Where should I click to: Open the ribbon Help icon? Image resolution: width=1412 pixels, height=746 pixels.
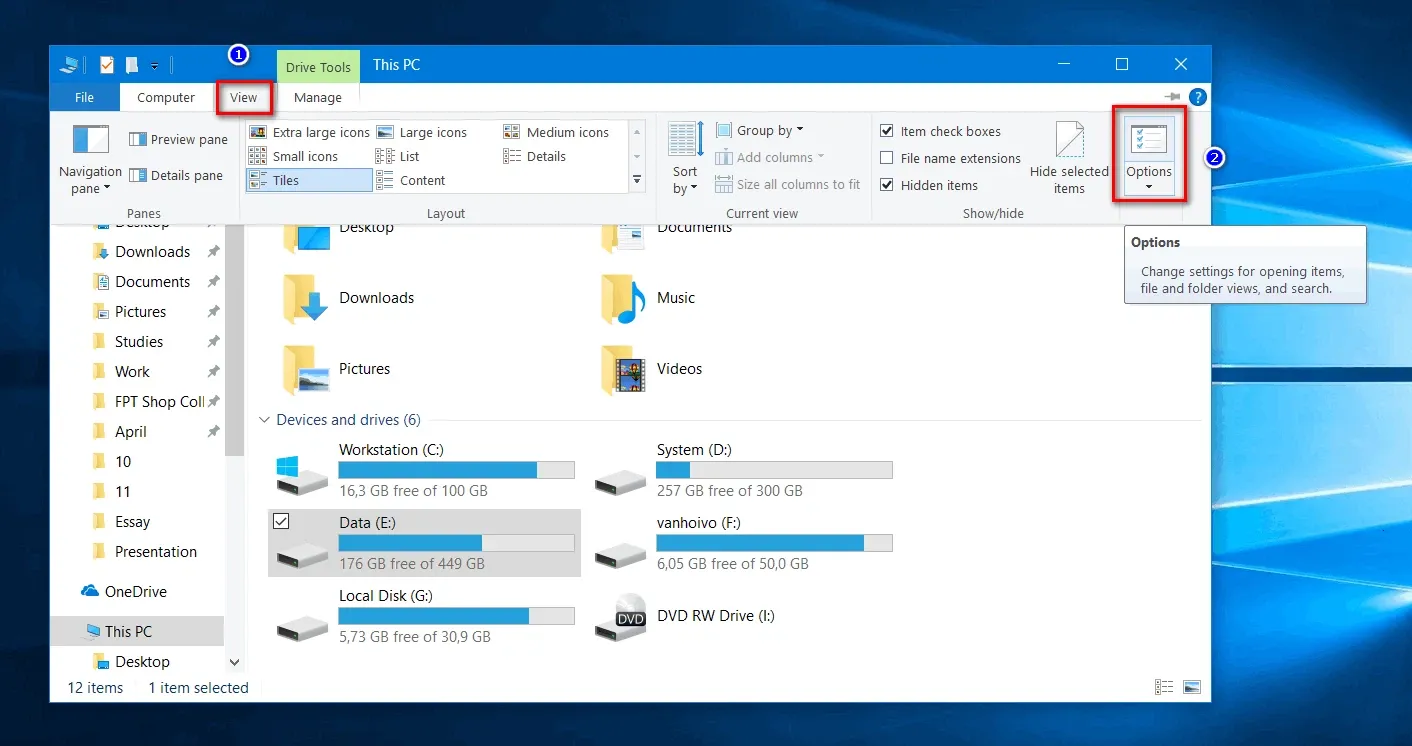pos(1198,97)
